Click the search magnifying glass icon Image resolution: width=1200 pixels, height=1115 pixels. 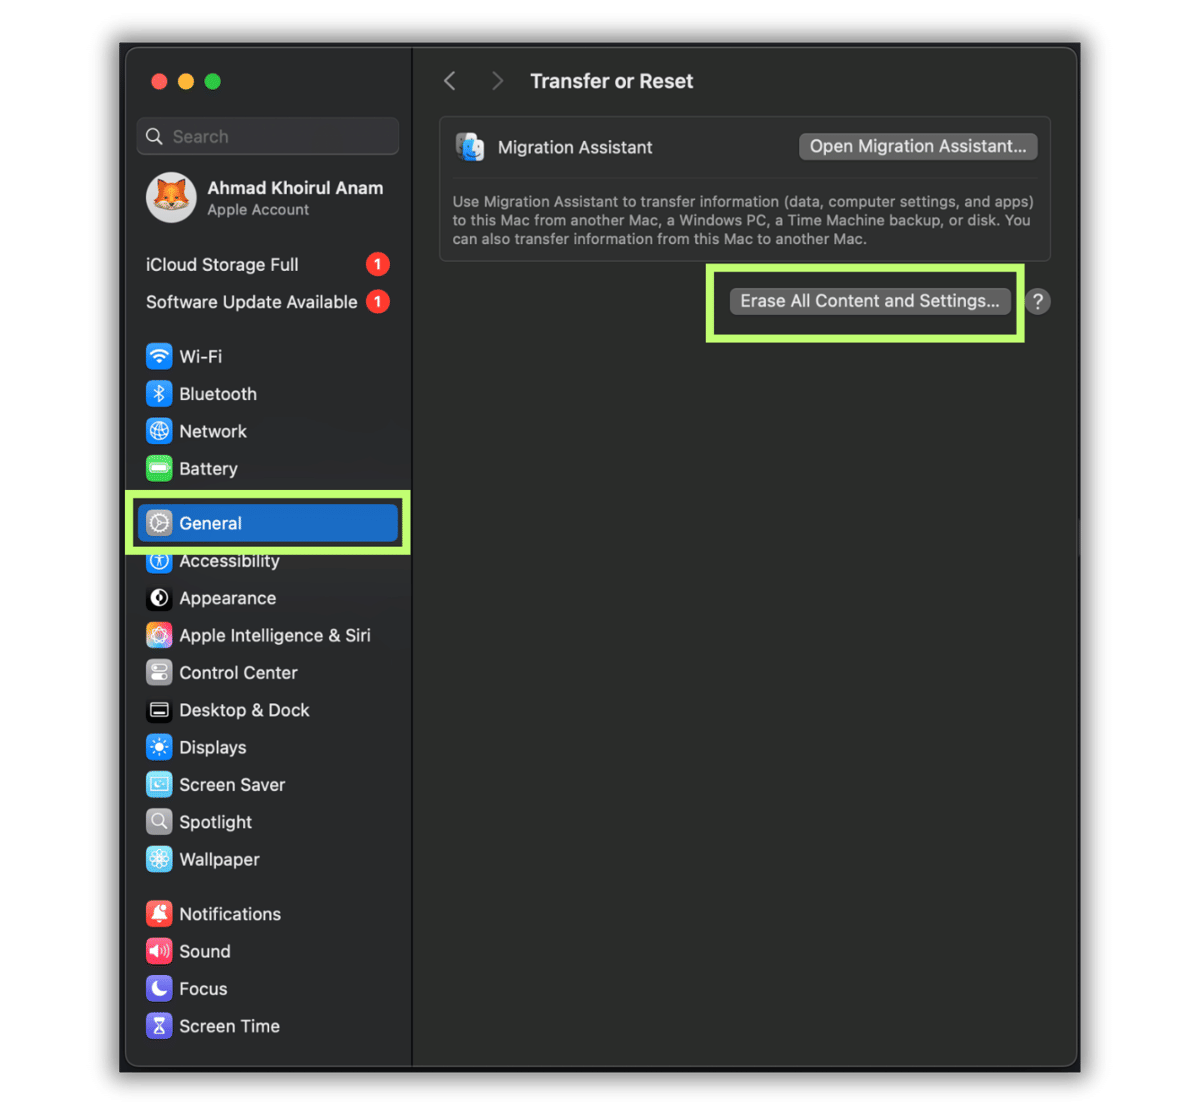click(154, 136)
